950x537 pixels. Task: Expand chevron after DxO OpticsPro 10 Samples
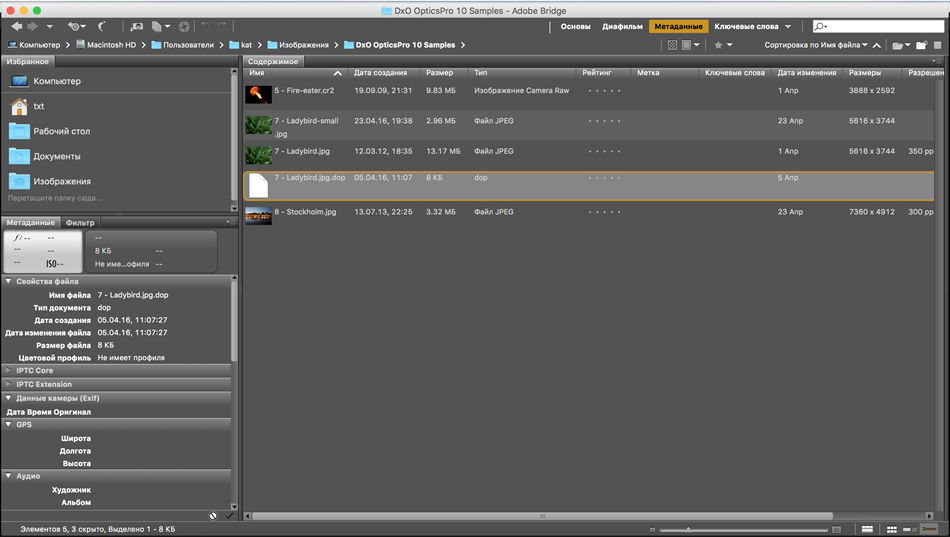tap(463, 45)
